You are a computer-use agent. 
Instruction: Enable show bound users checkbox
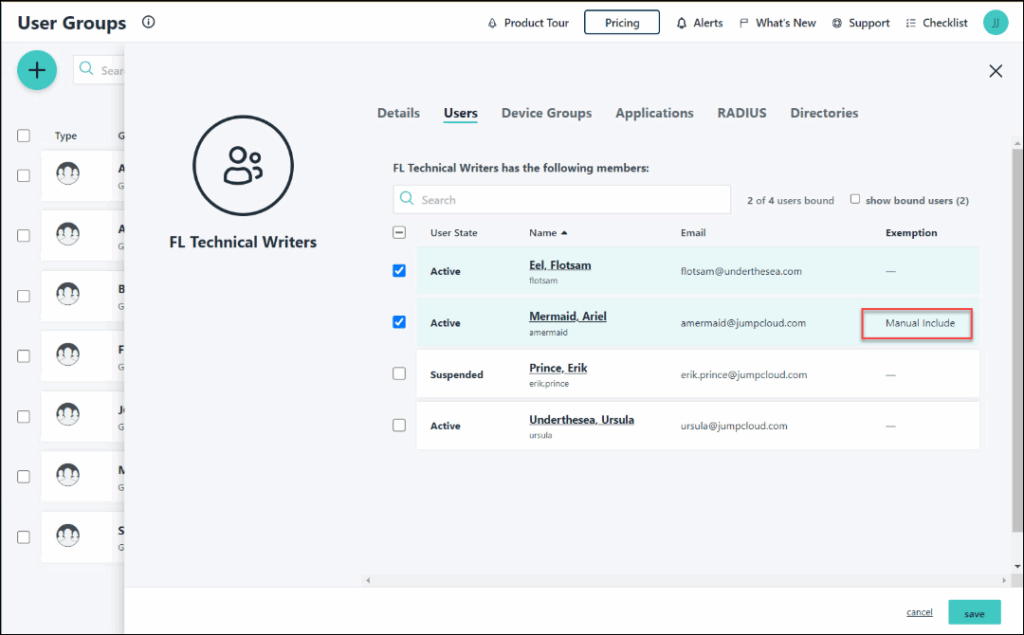[855, 199]
